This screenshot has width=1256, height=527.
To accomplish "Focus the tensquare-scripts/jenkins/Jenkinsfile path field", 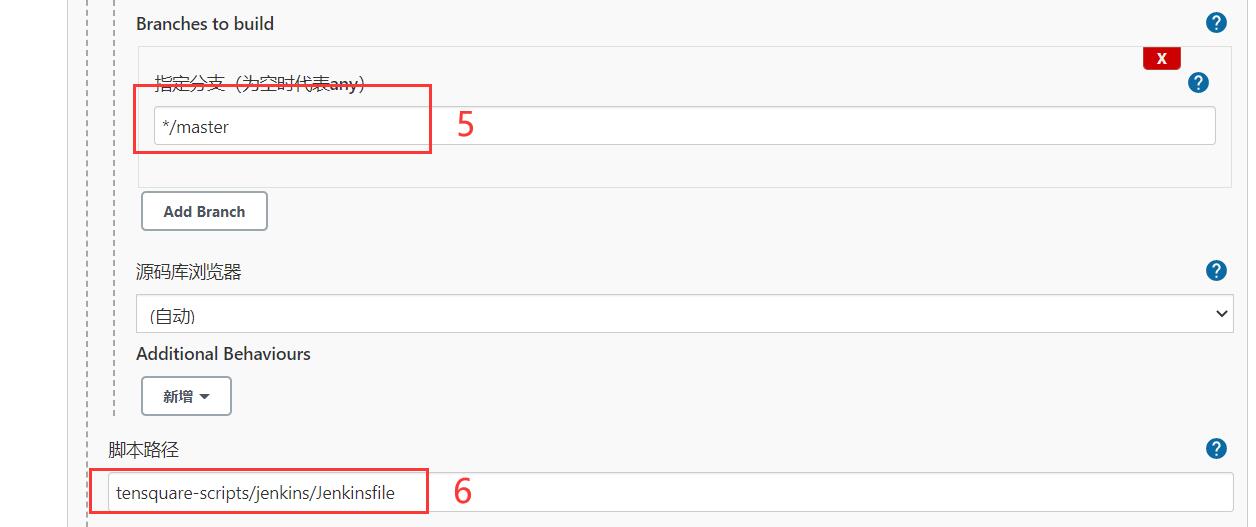I will coord(671,492).
